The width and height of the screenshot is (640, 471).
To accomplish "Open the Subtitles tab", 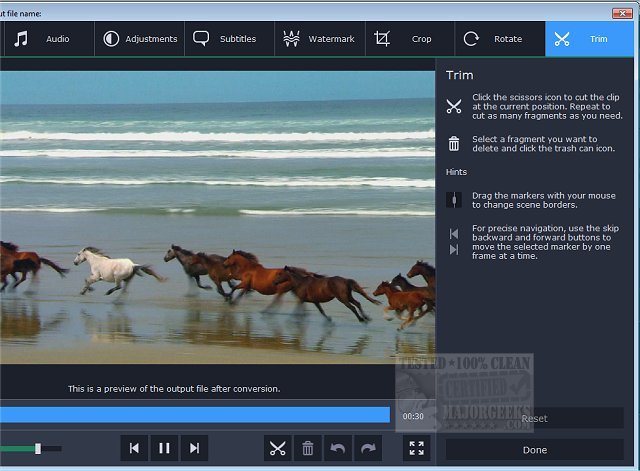I will click(225, 39).
